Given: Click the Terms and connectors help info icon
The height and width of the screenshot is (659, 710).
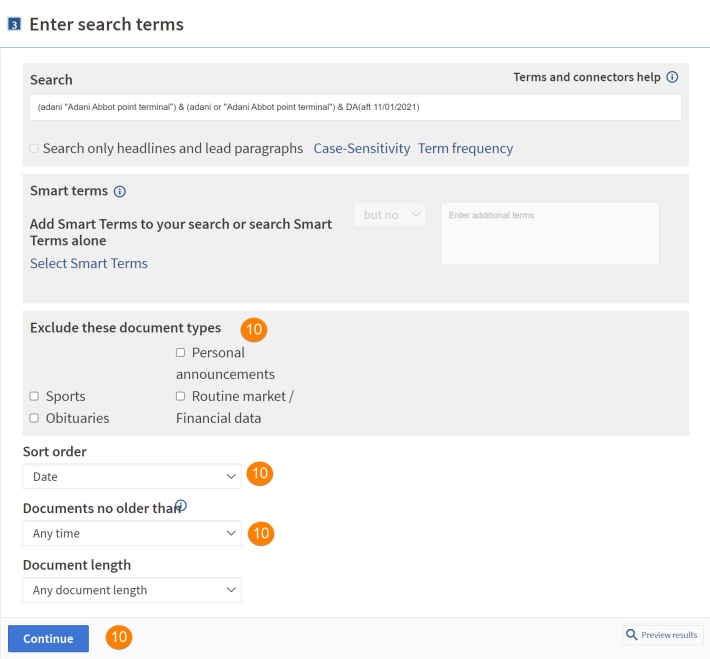Looking at the screenshot, I should click(672, 77).
